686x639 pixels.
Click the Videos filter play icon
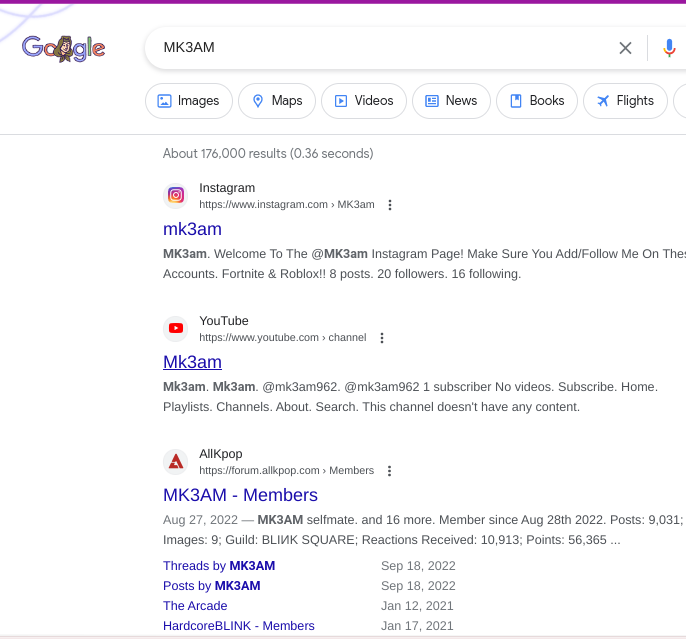click(x=341, y=101)
